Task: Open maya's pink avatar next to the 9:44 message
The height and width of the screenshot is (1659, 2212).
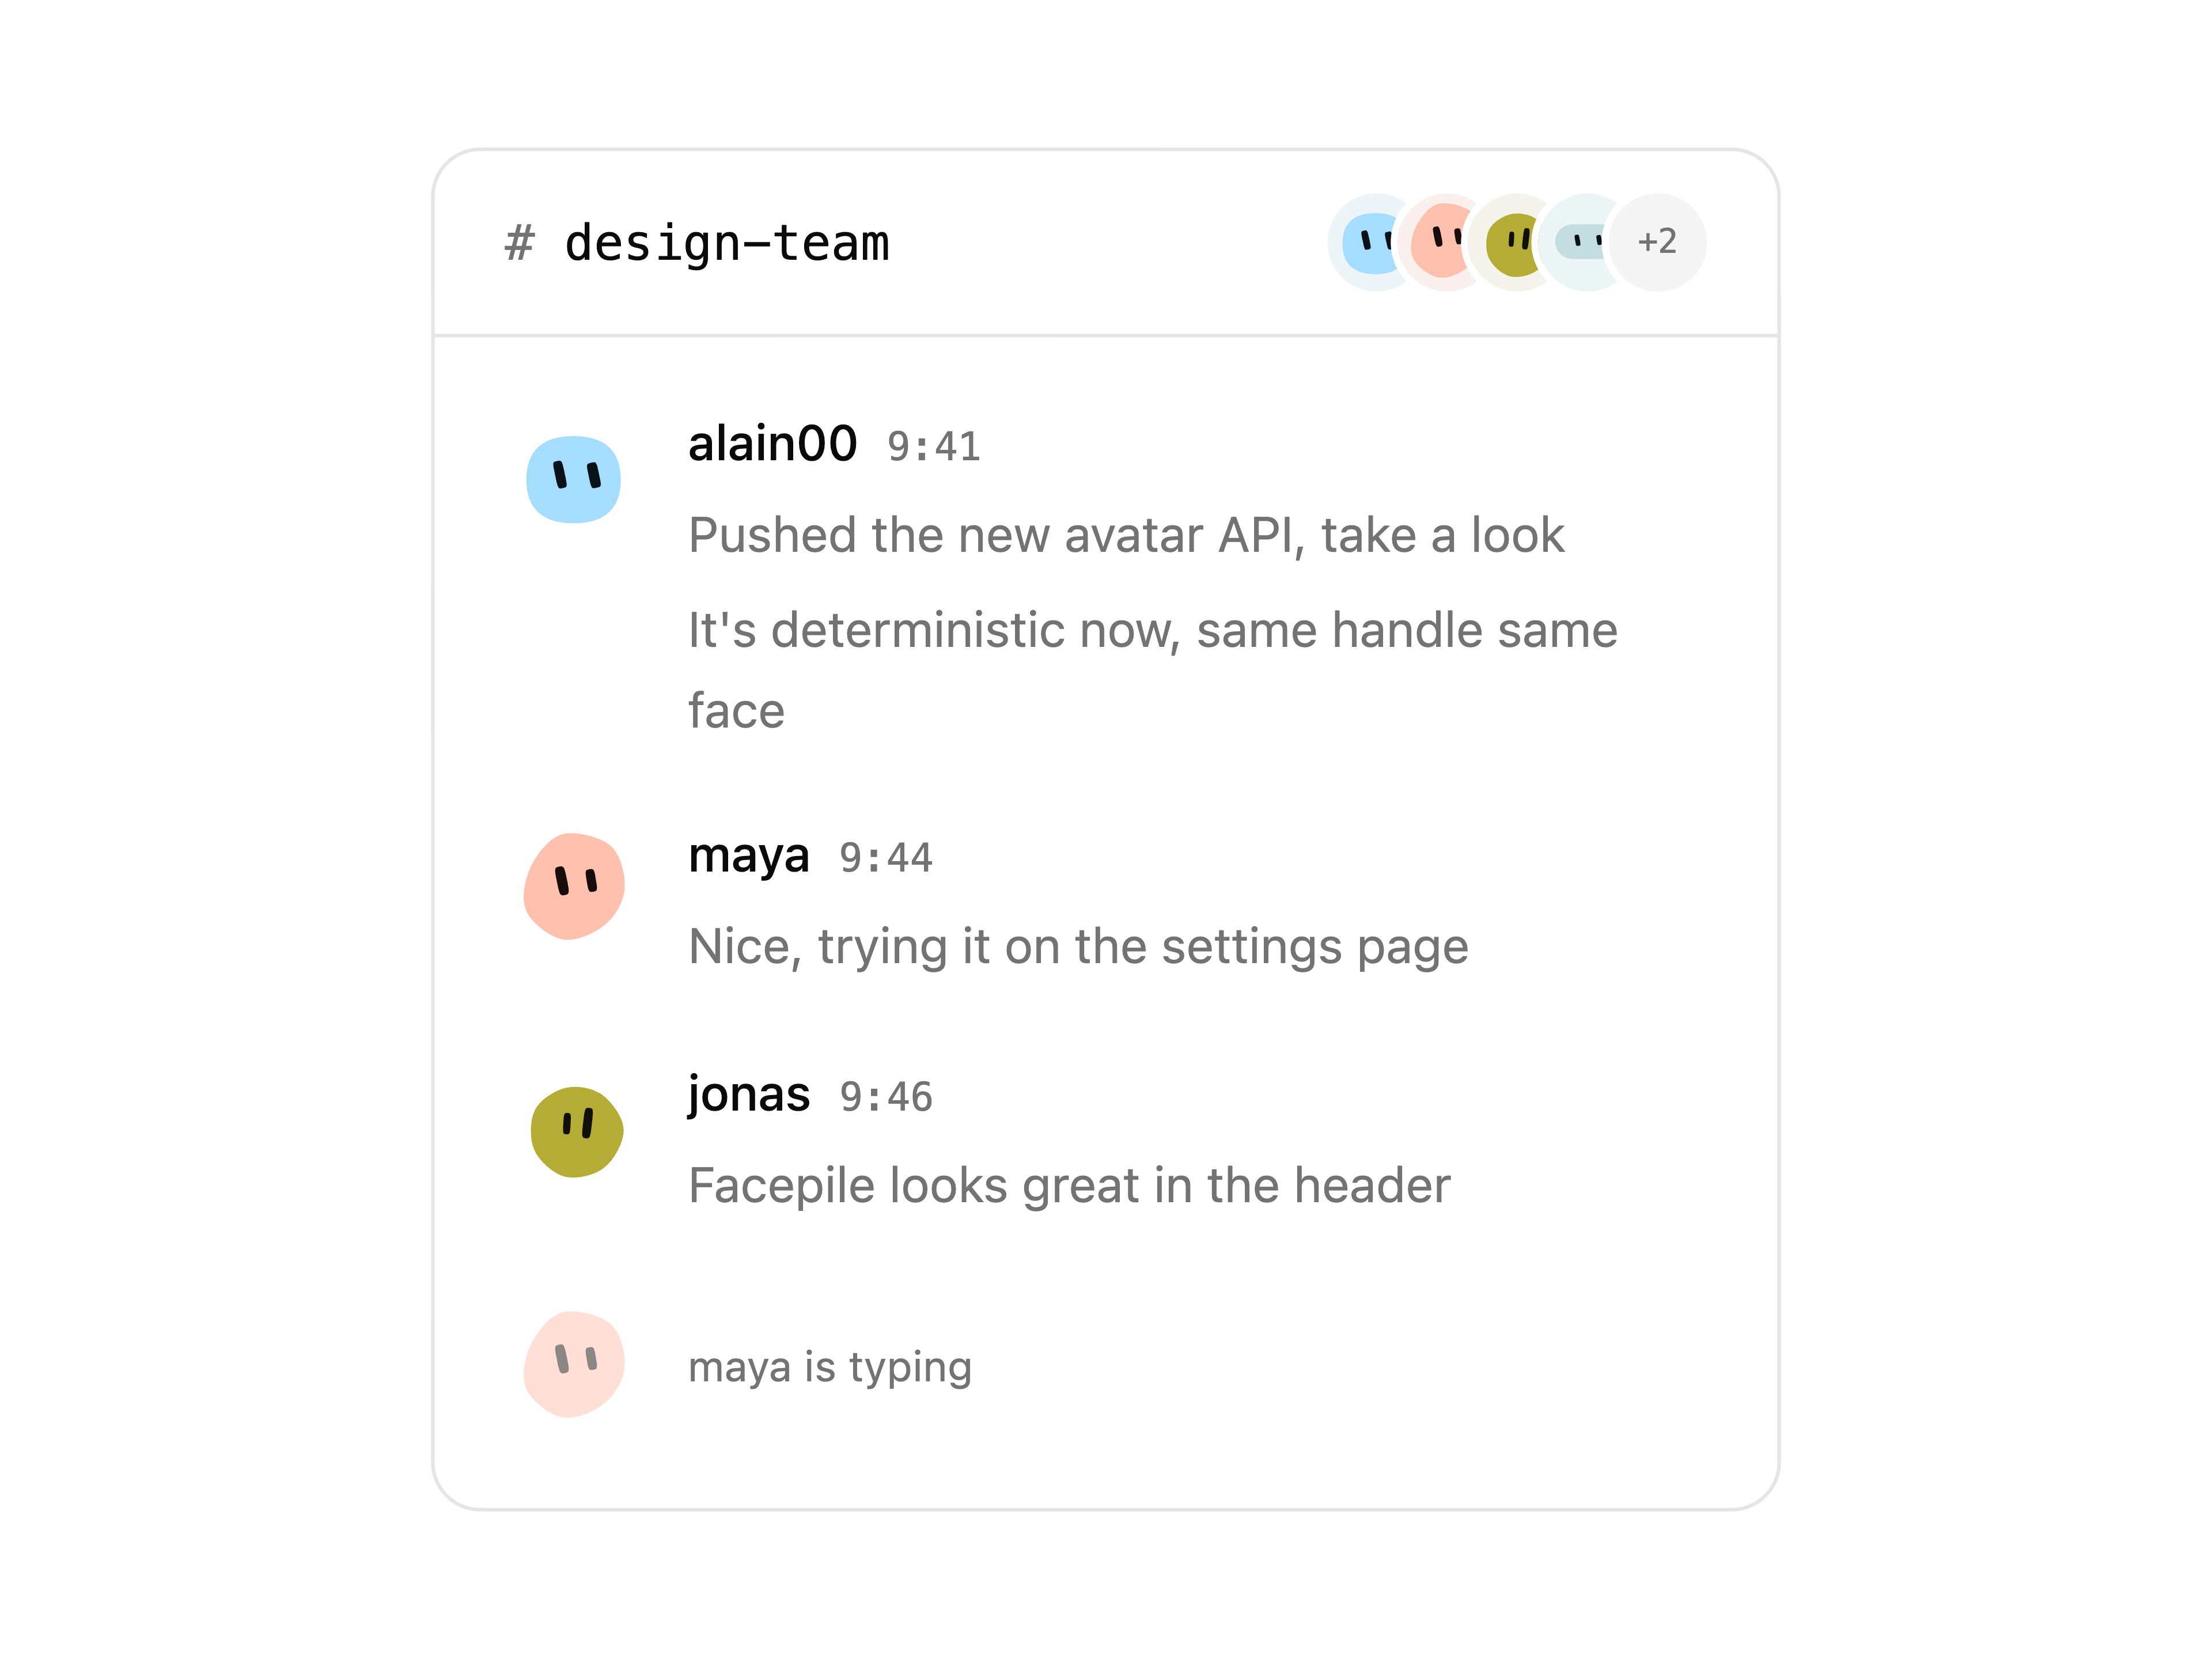Action: point(574,886)
